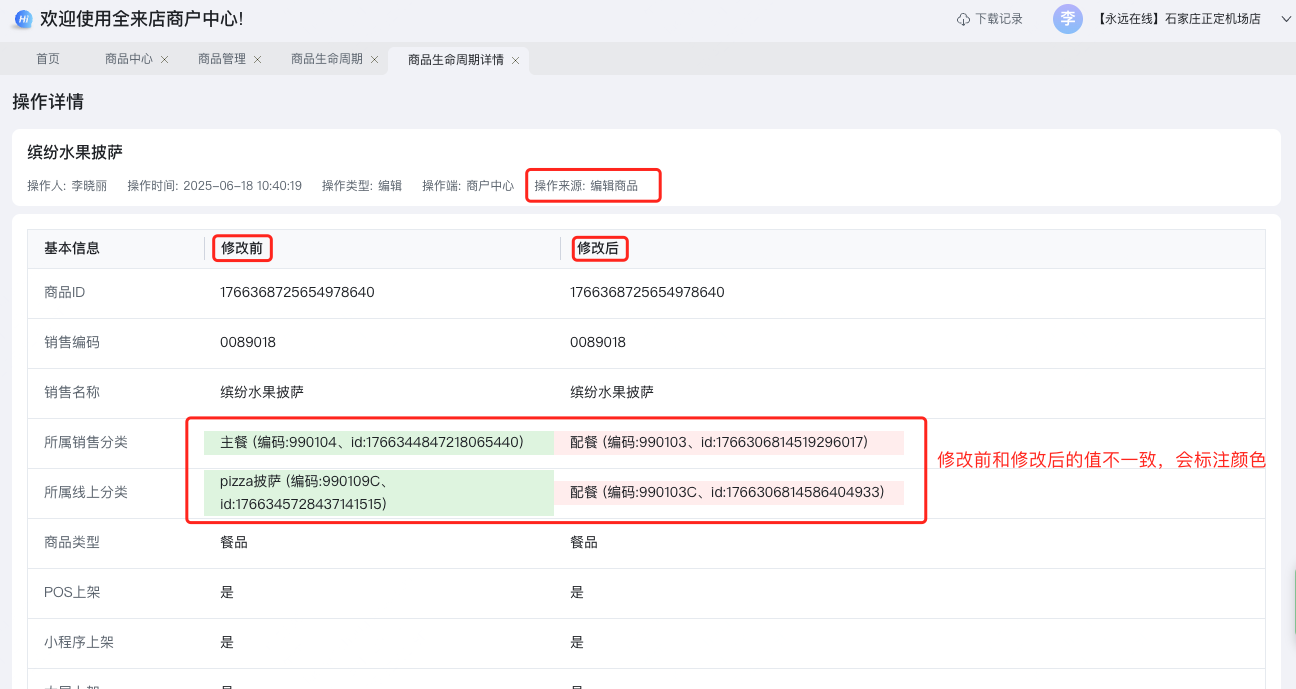Image resolution: width=1296 pixels, height=689 pixels.
Task: Click the 基本信息 column header
Action: pyautogui.click(x=72, y=248)
